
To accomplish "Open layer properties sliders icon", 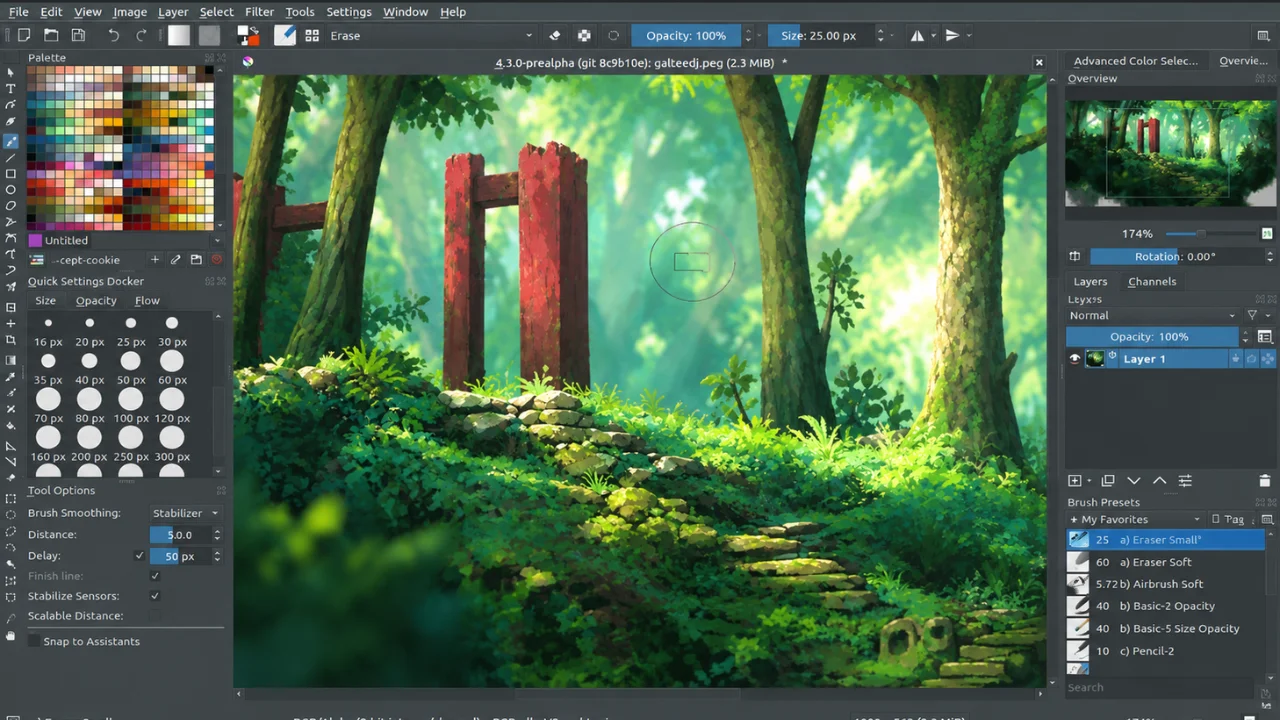I will point(1185,481).
